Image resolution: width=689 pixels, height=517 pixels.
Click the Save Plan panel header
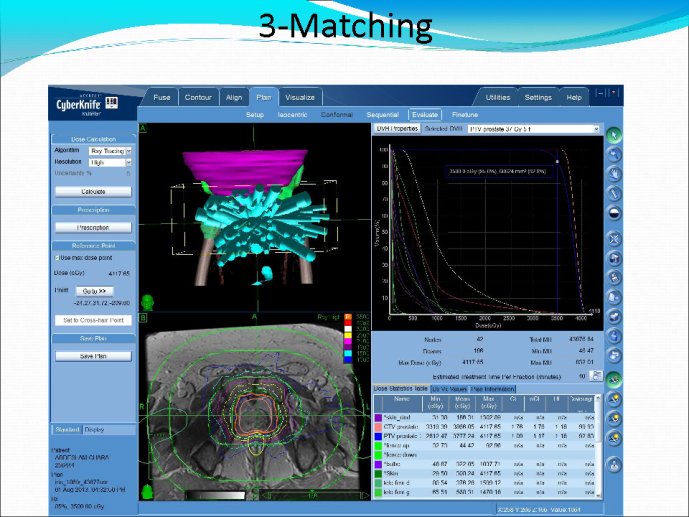click(x=93, y=339)
